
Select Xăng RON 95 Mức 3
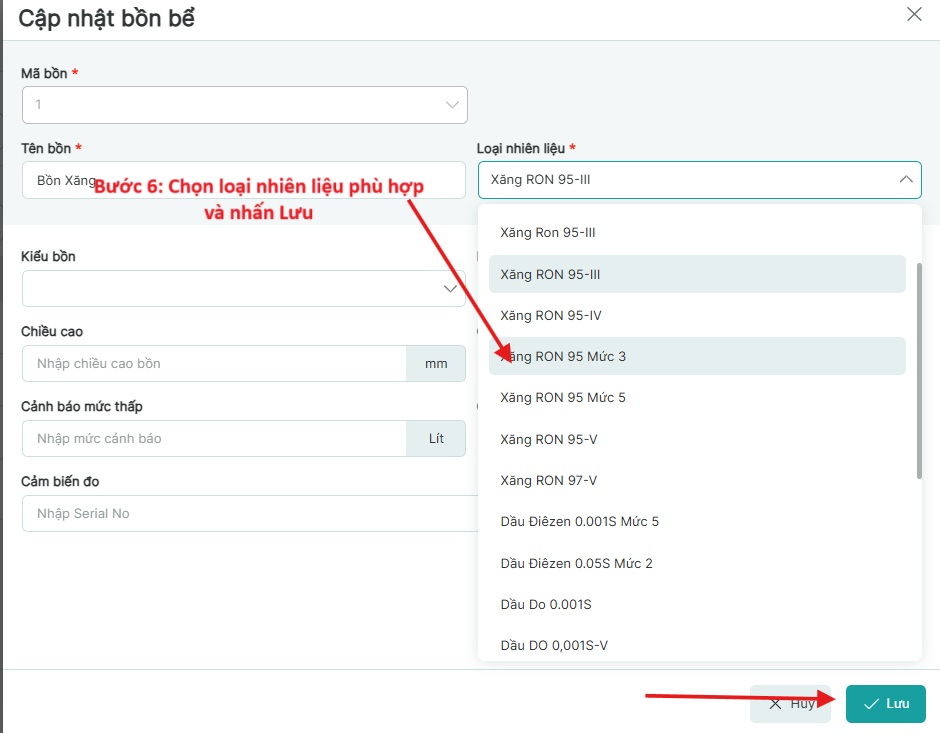(563, 356)
